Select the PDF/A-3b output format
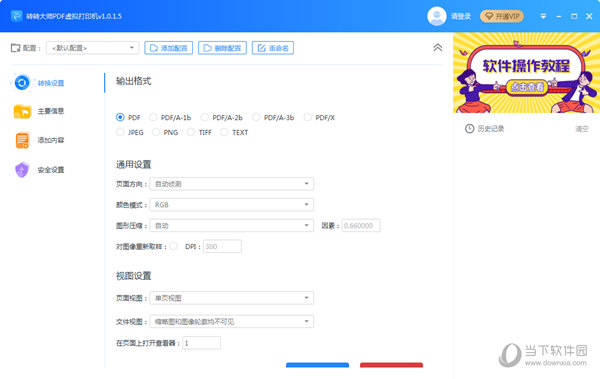The height and width of the screenshot is (379, 600). coord(256,117)
